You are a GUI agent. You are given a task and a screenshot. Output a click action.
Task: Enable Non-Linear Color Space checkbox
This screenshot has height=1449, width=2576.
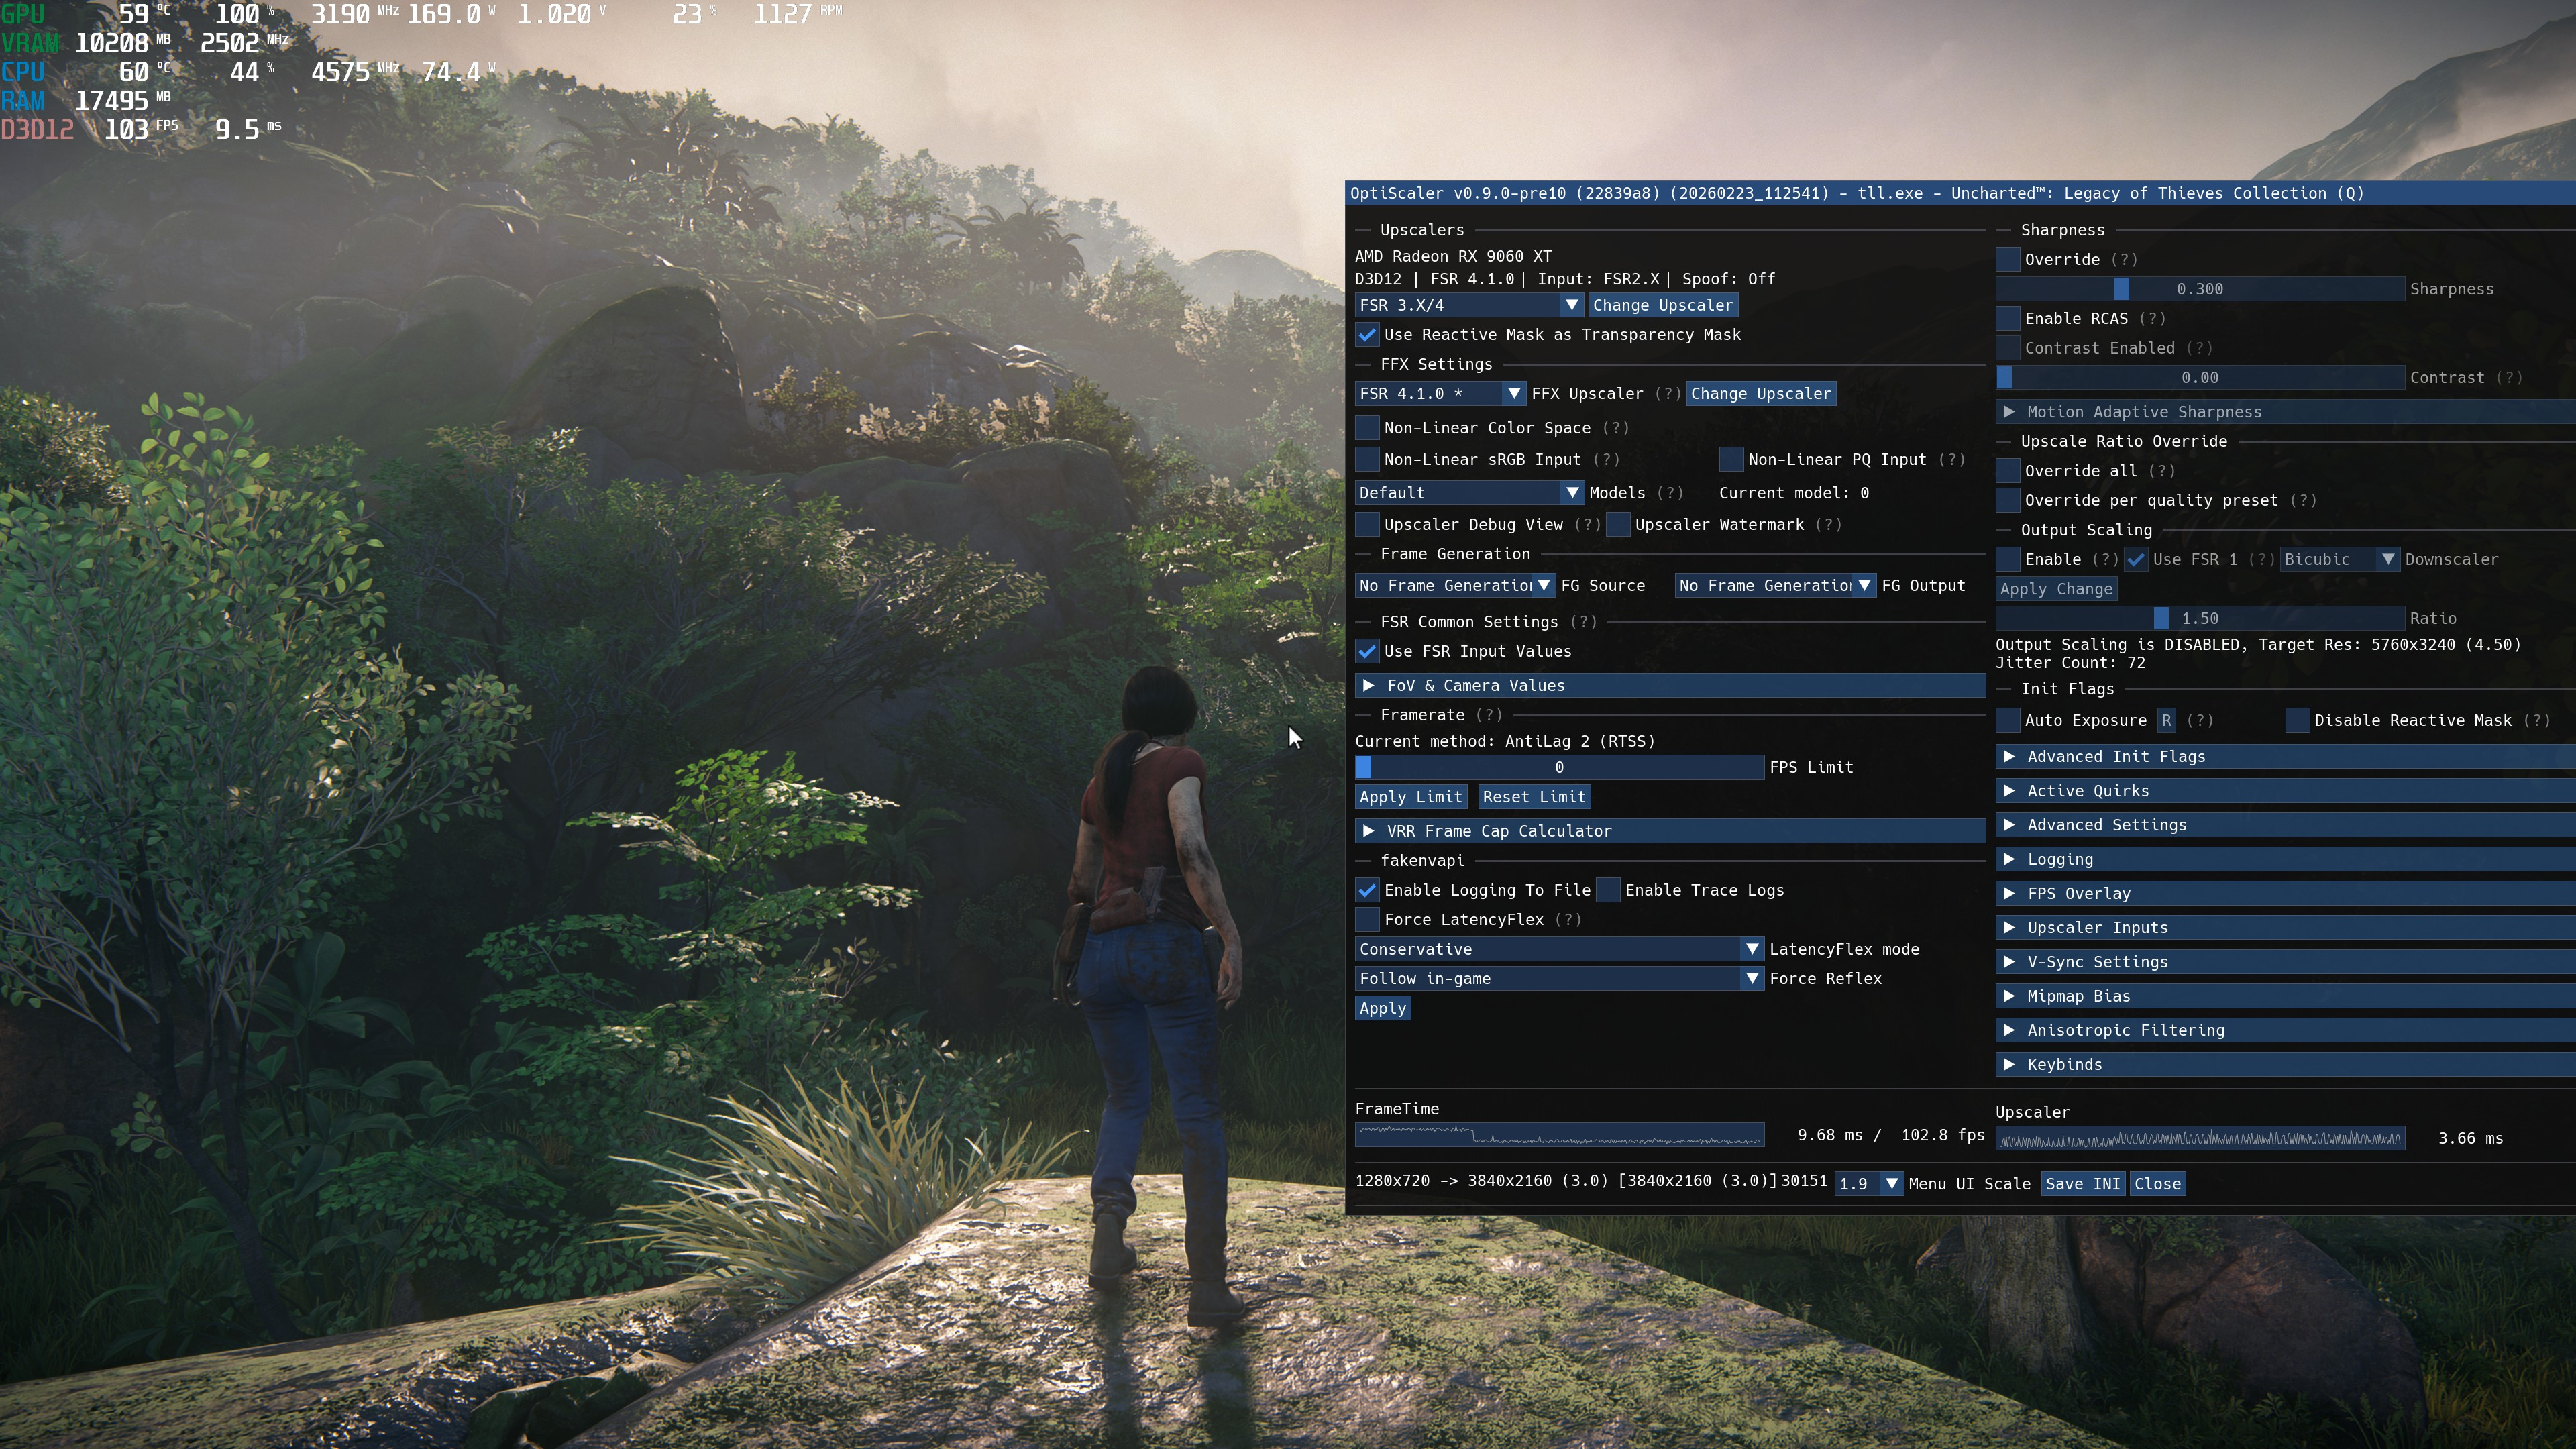[1367, 428]
